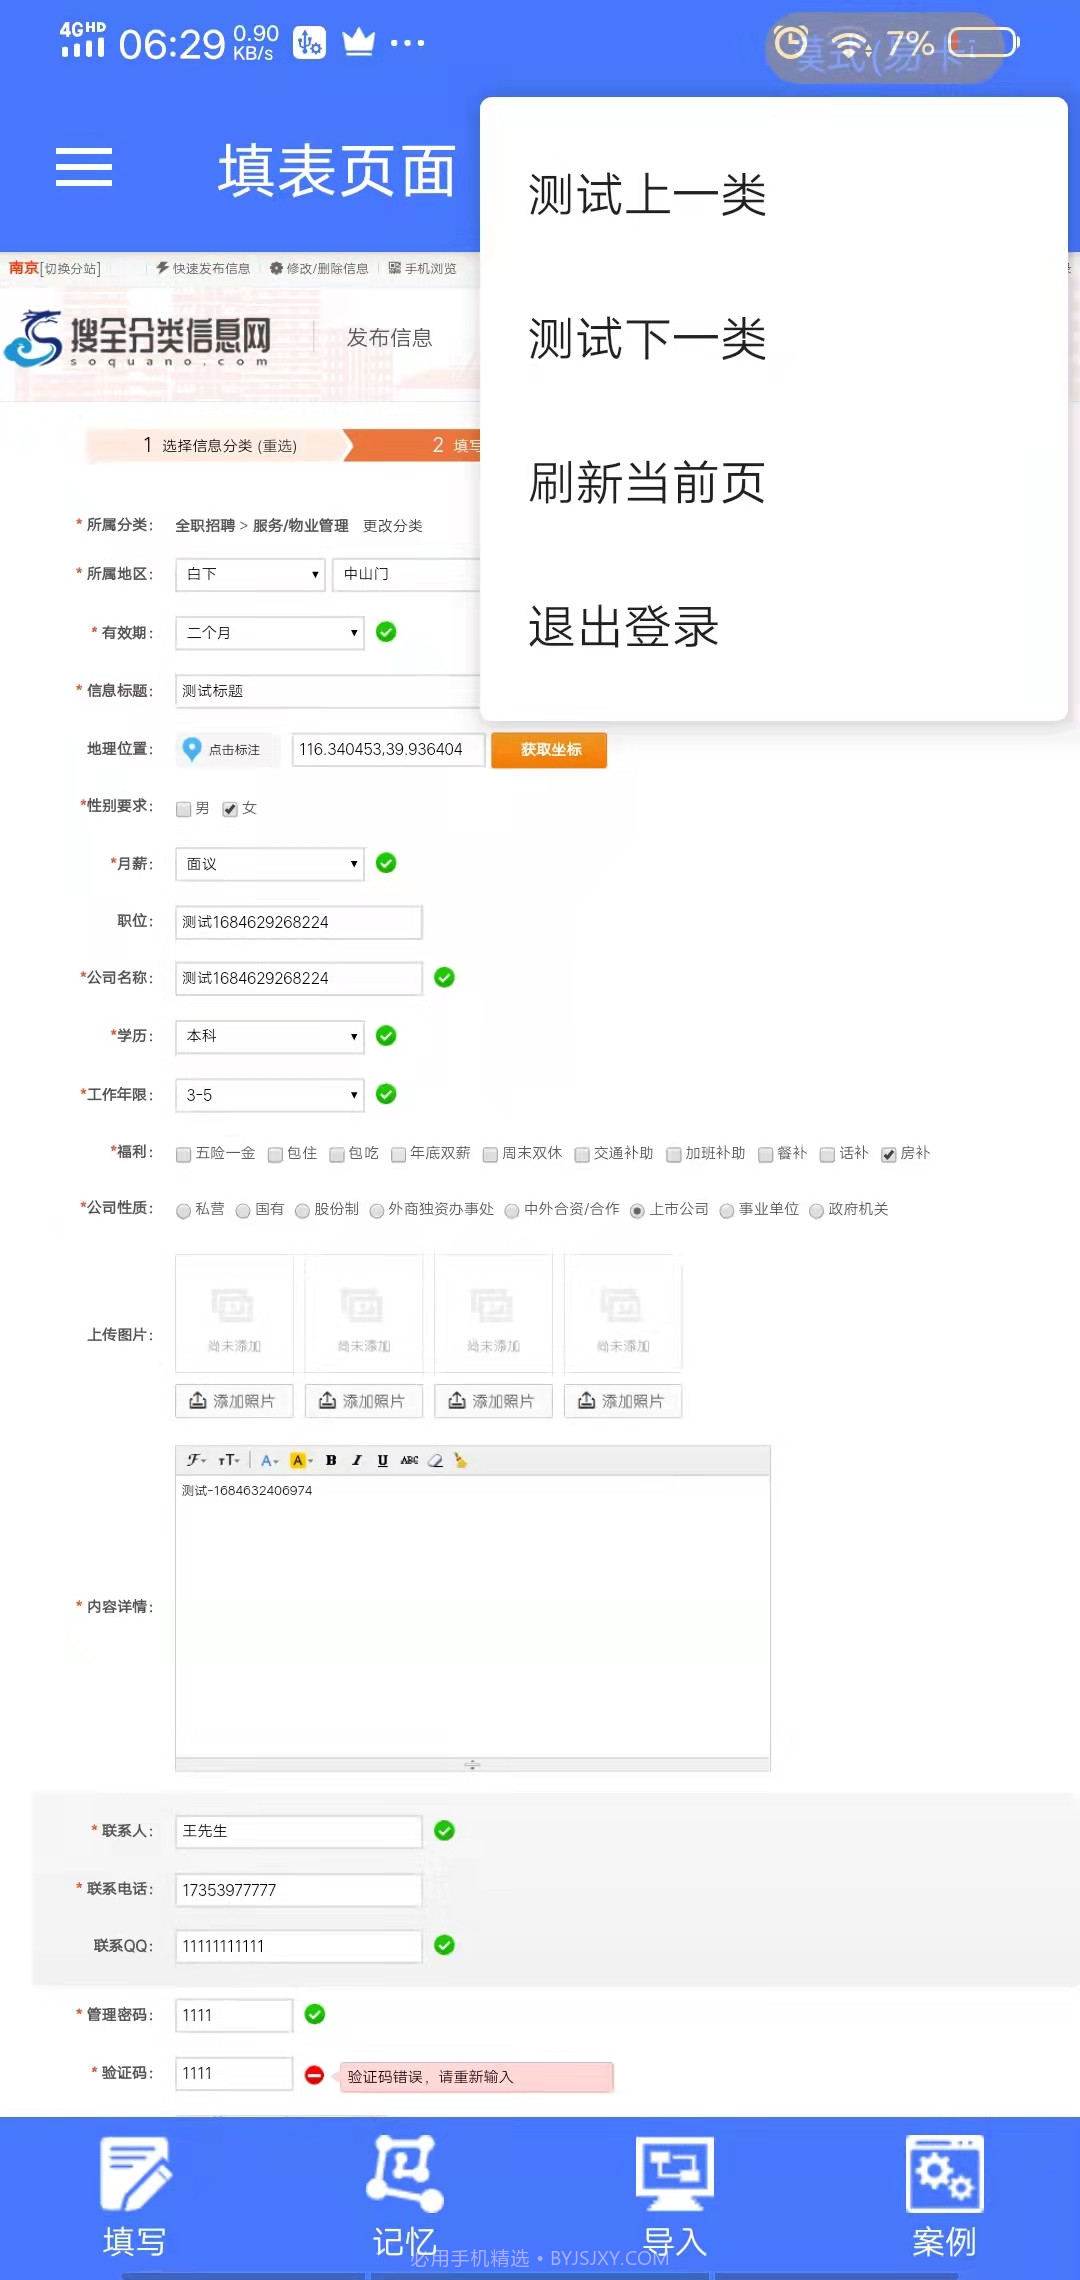Open the font size tool in editor
This screenshot has height=2280, width=1080.
[x=229, y=1460]
